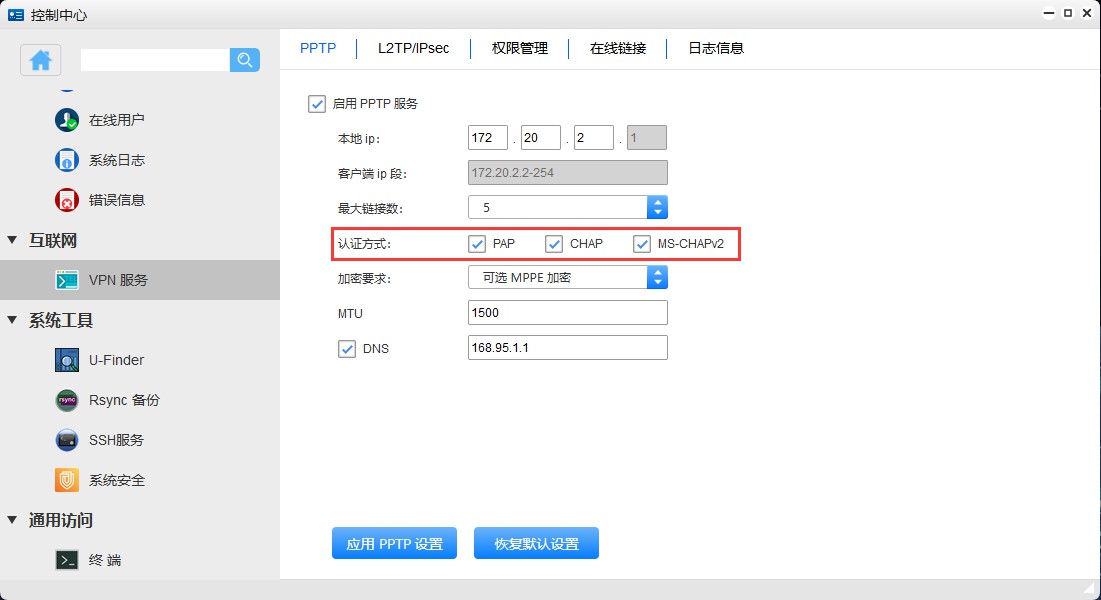Disable the PAP authentication checkbox
This screenshot has width=1101, height=600.
tap(477, 243)
